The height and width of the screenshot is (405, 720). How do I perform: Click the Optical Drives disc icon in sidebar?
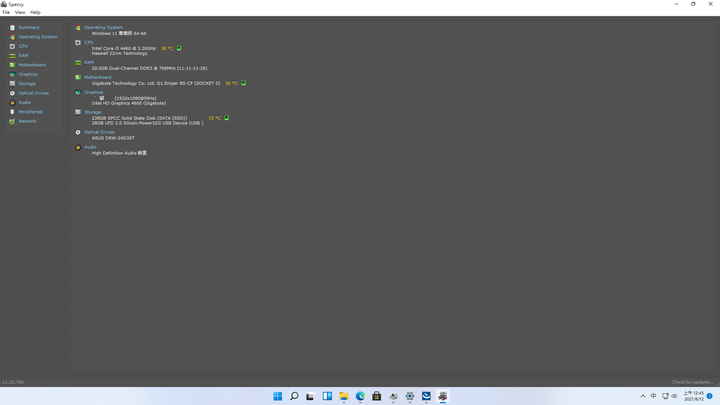(12, 93)
